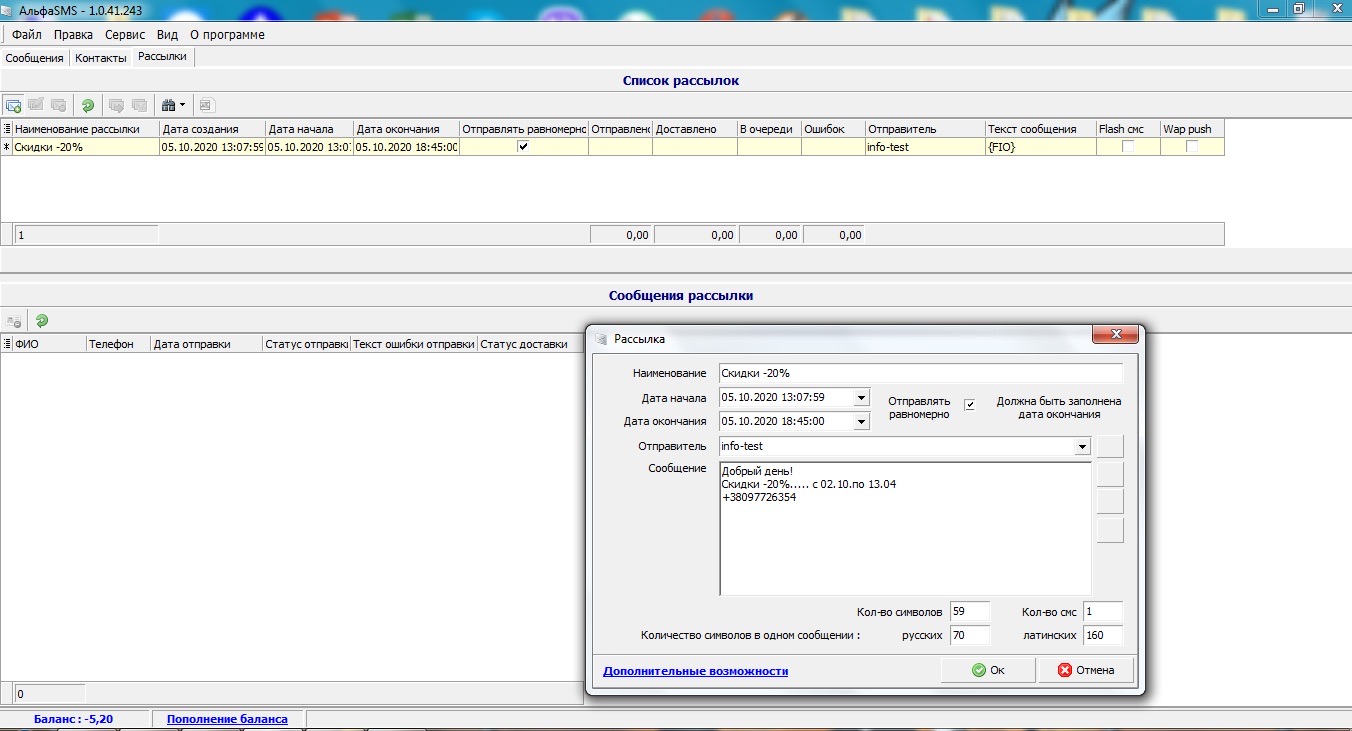Open the Сервис menu
Viewport: 1352px width, 731px height.
click(x=125, y=35)
